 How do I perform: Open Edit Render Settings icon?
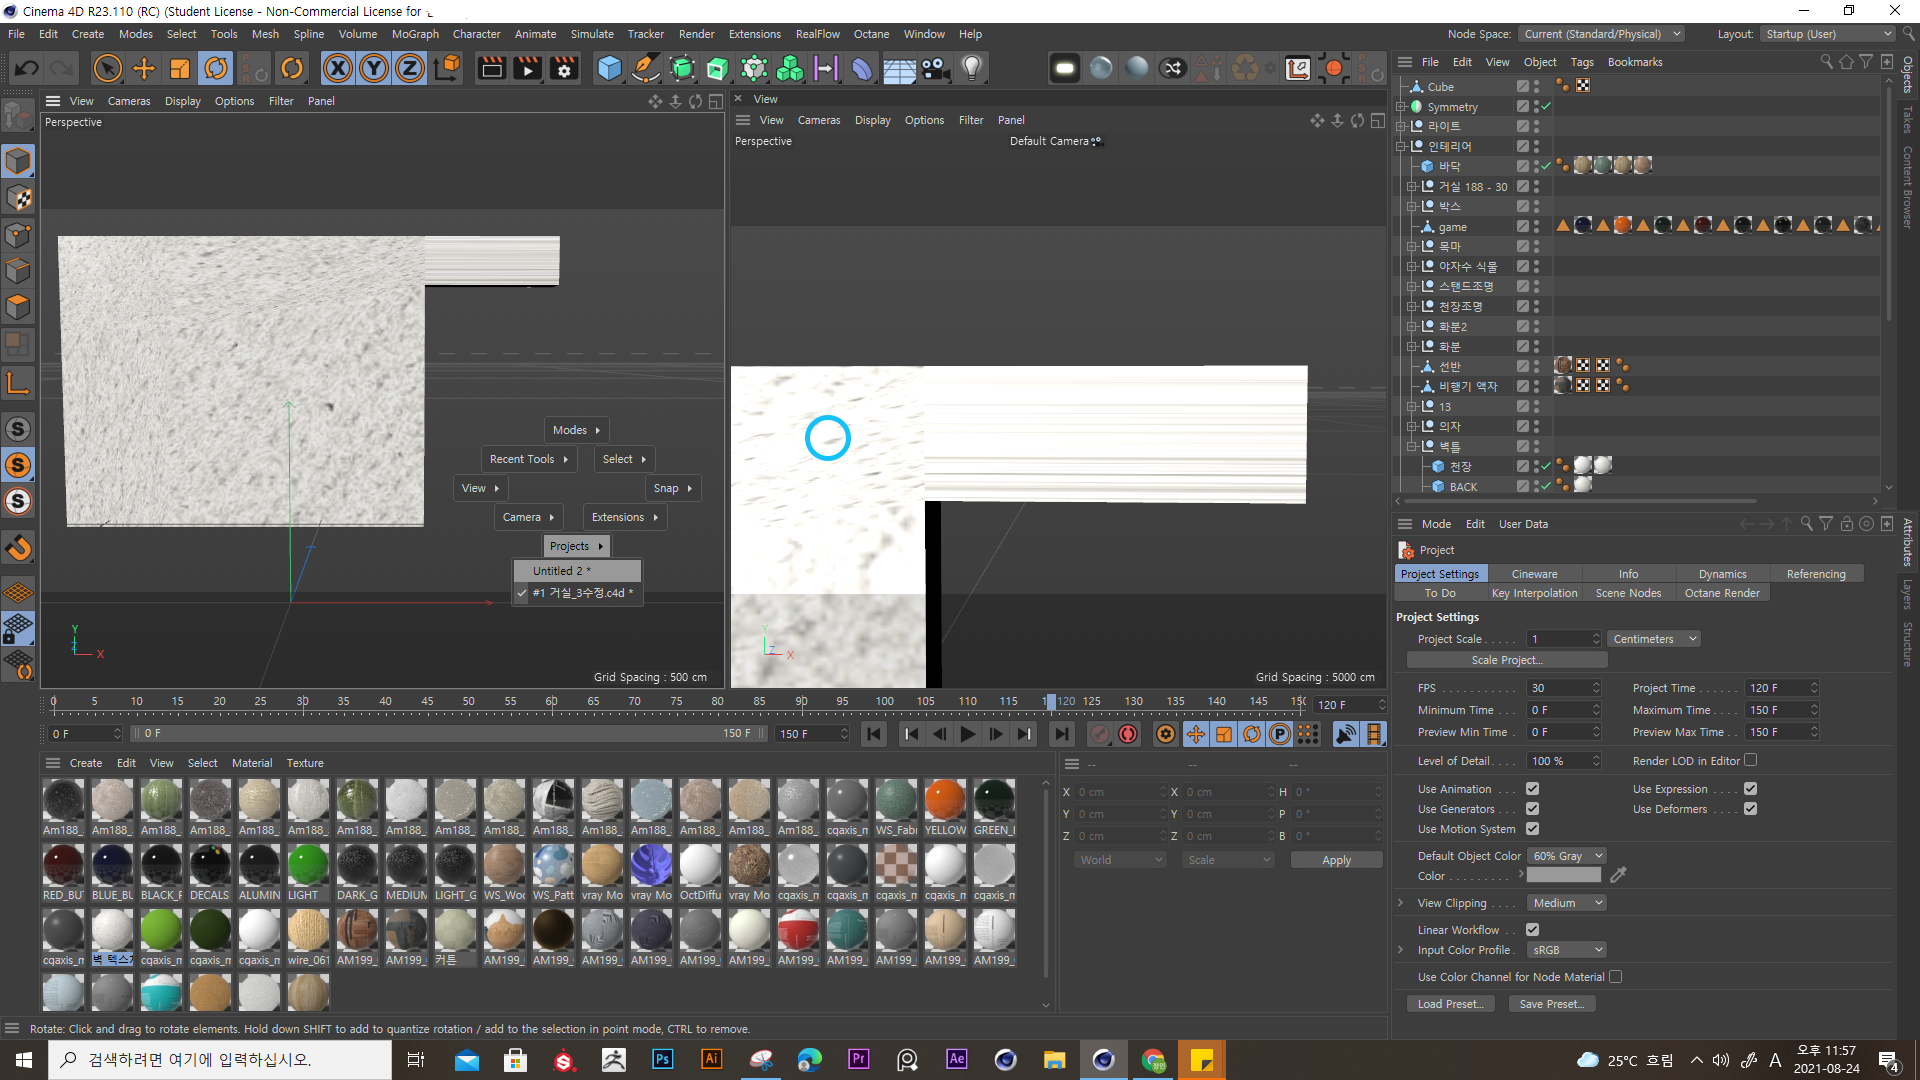(x=564, y=68)
